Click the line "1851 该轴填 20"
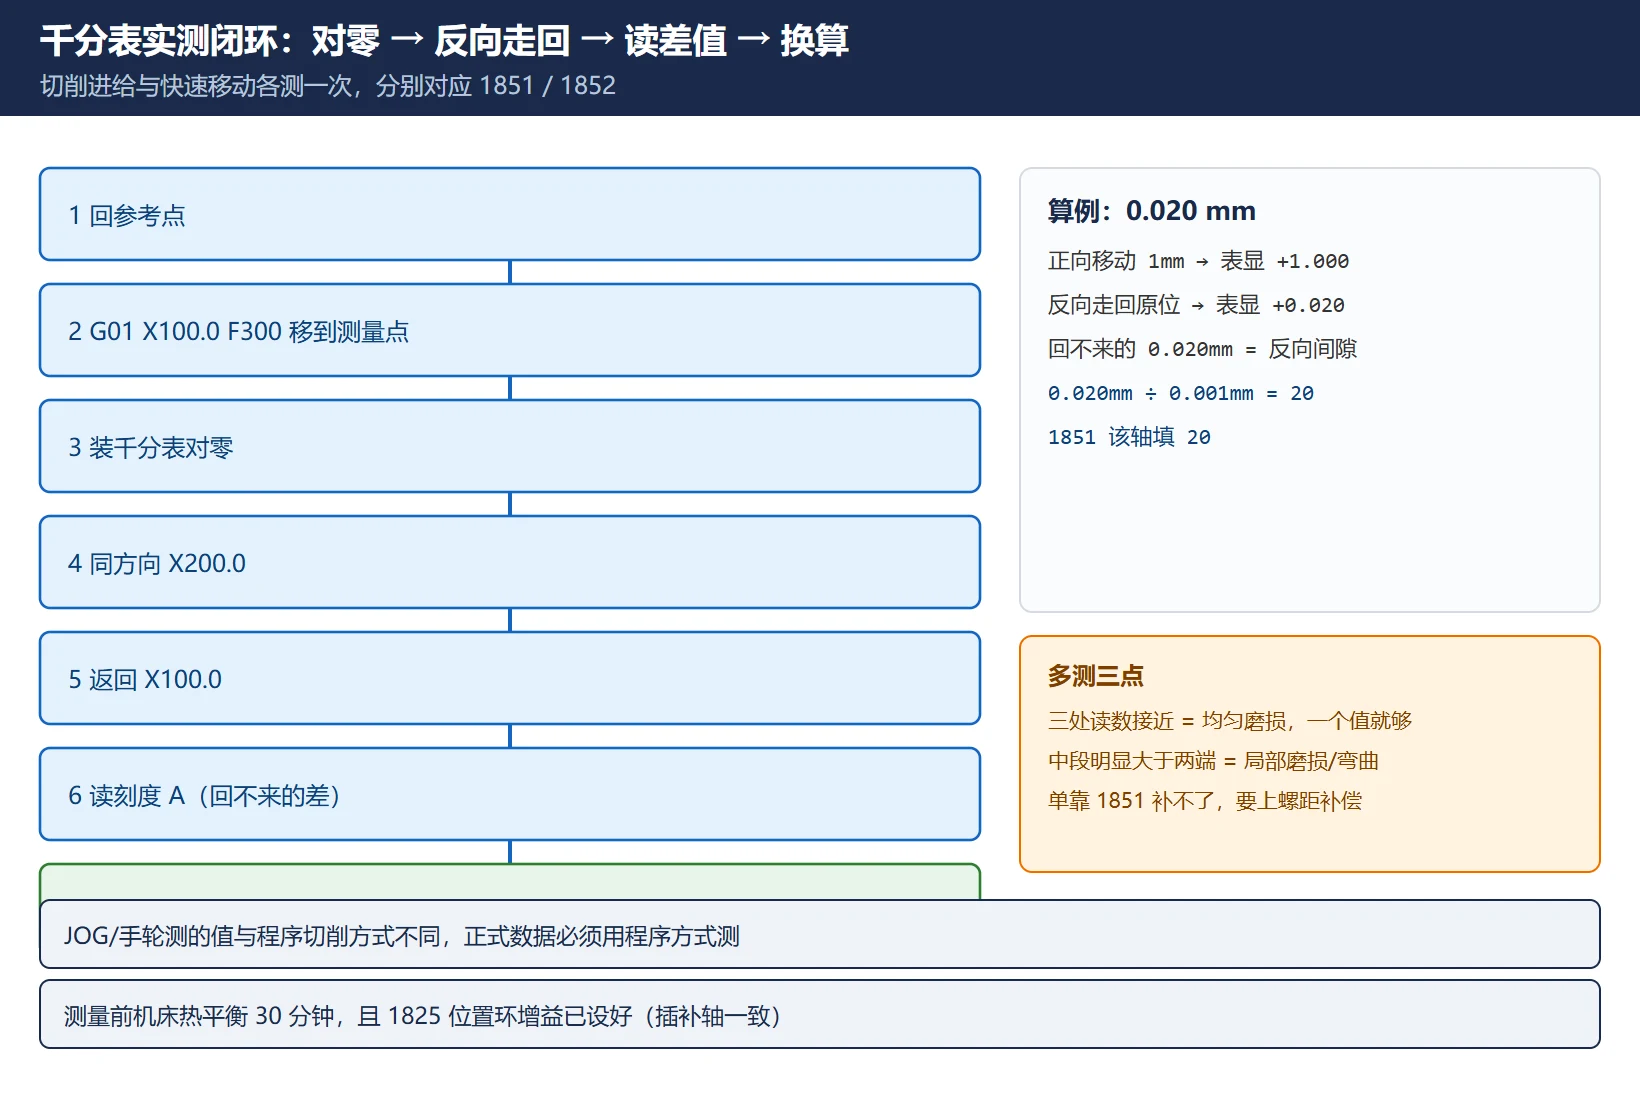Image resolution: width=1640 pixels, height=1120 pixels. click(x=1129, y=437)
